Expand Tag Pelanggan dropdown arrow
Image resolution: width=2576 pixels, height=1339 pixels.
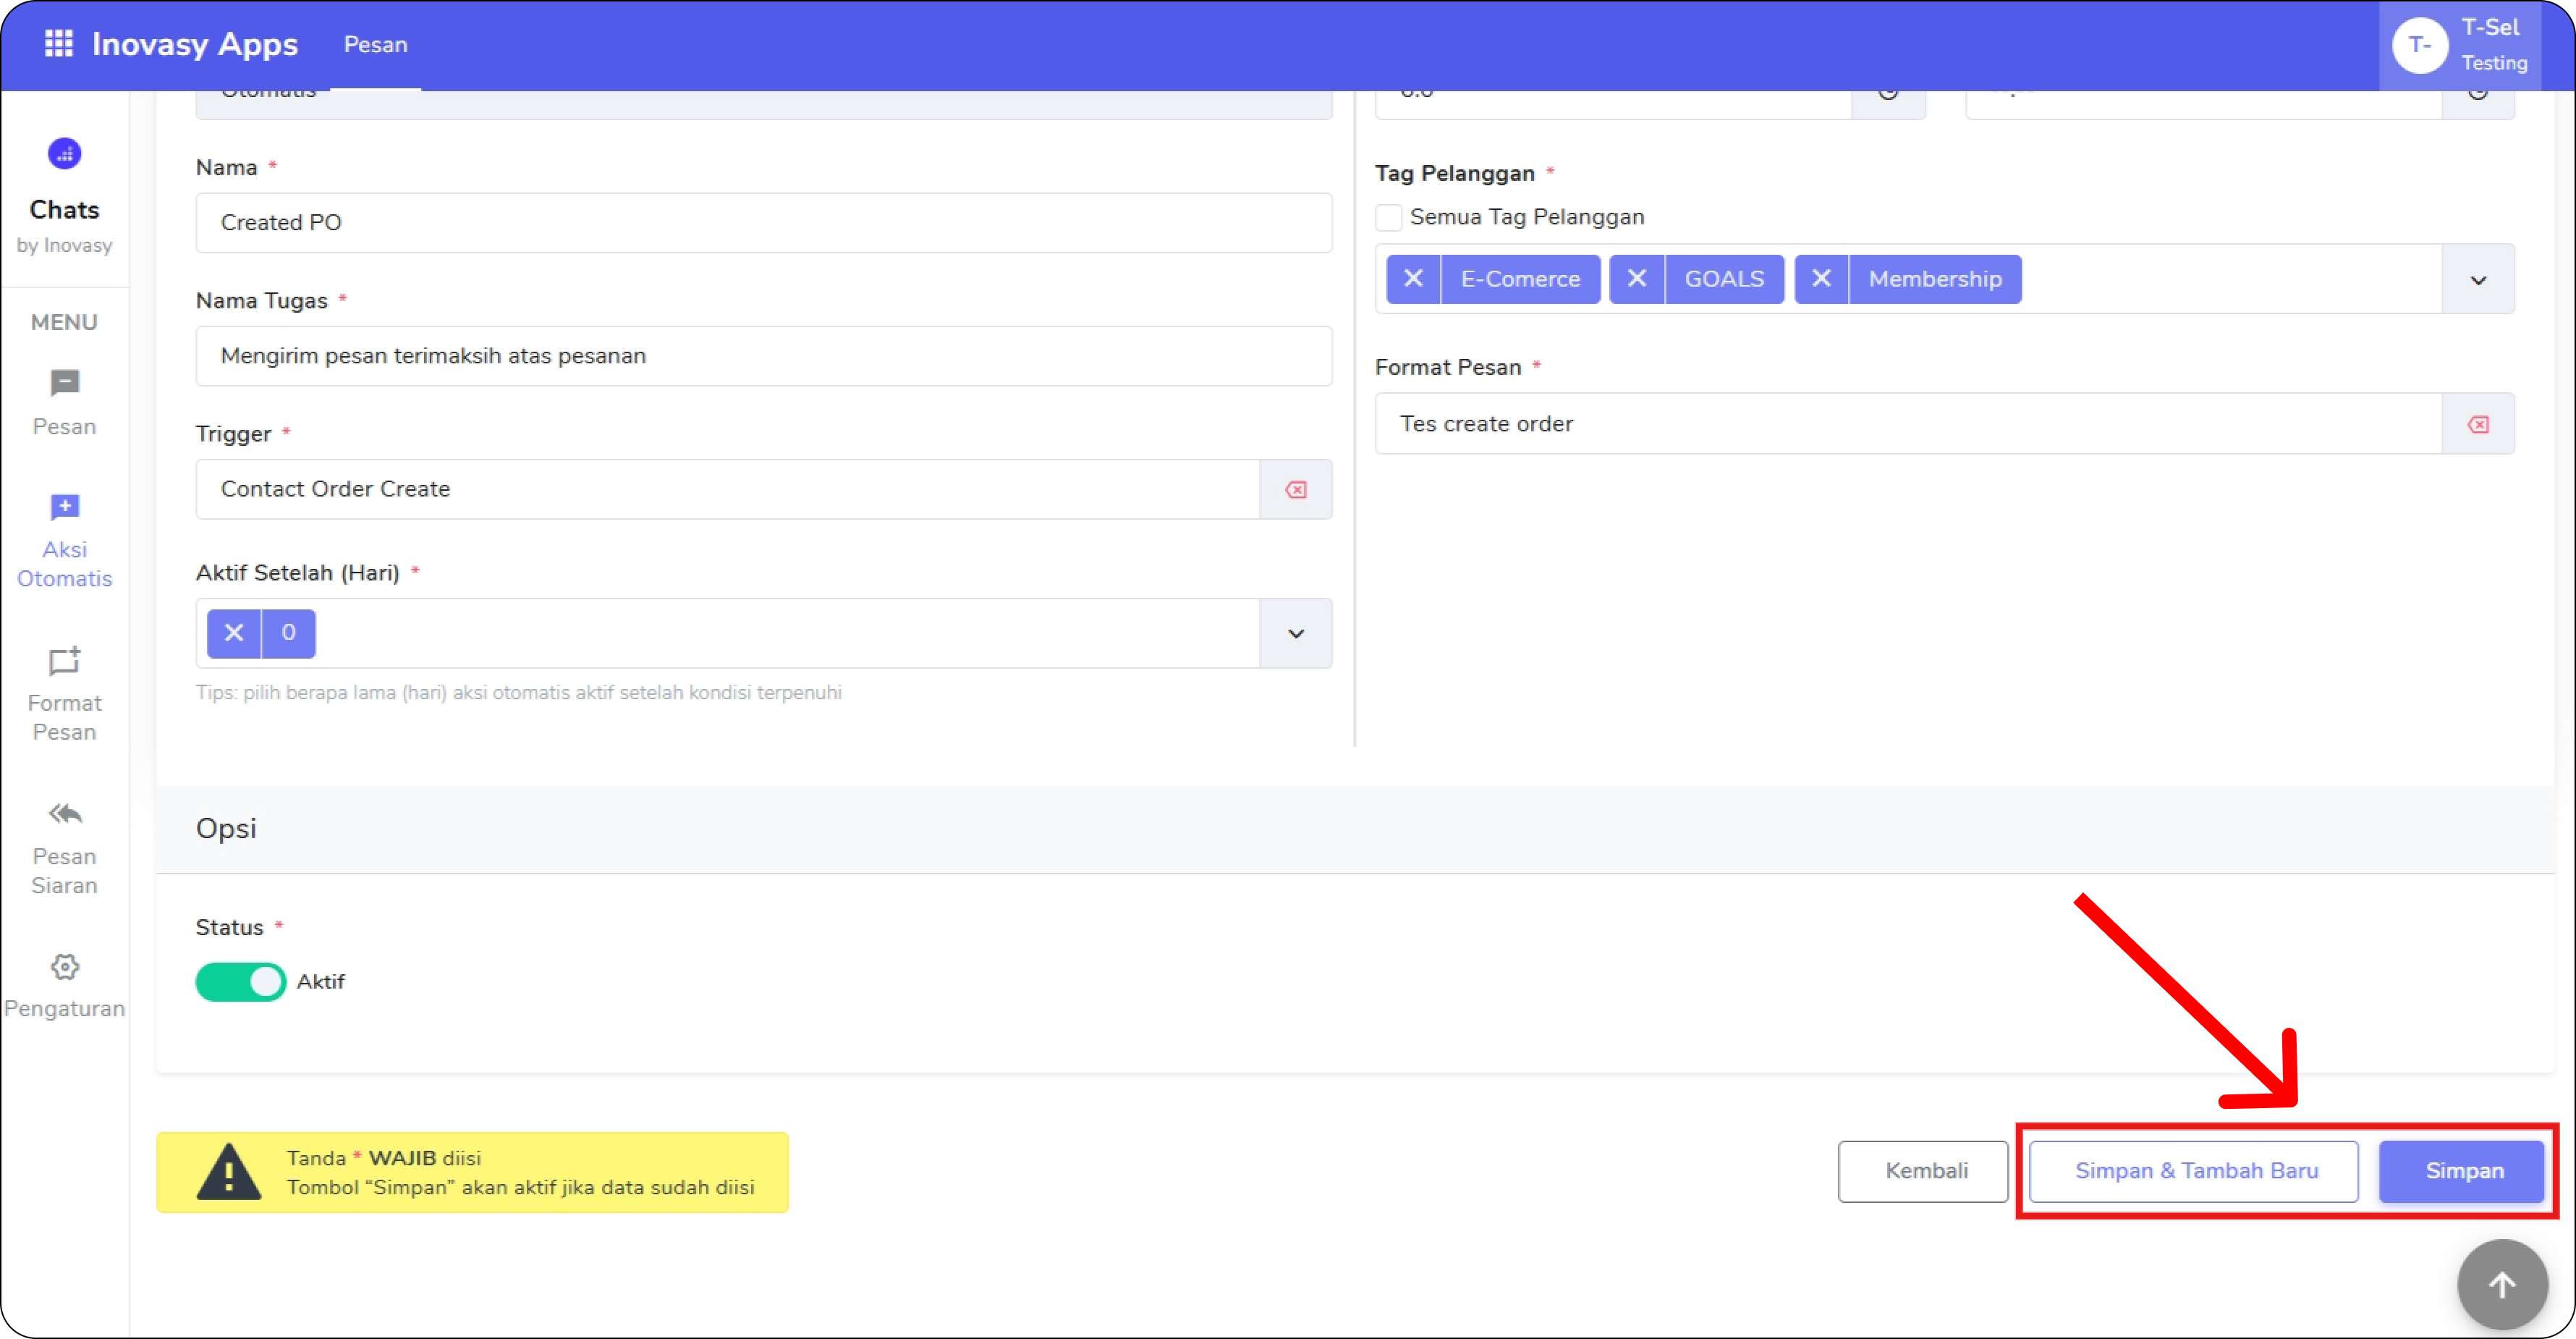2477,280
